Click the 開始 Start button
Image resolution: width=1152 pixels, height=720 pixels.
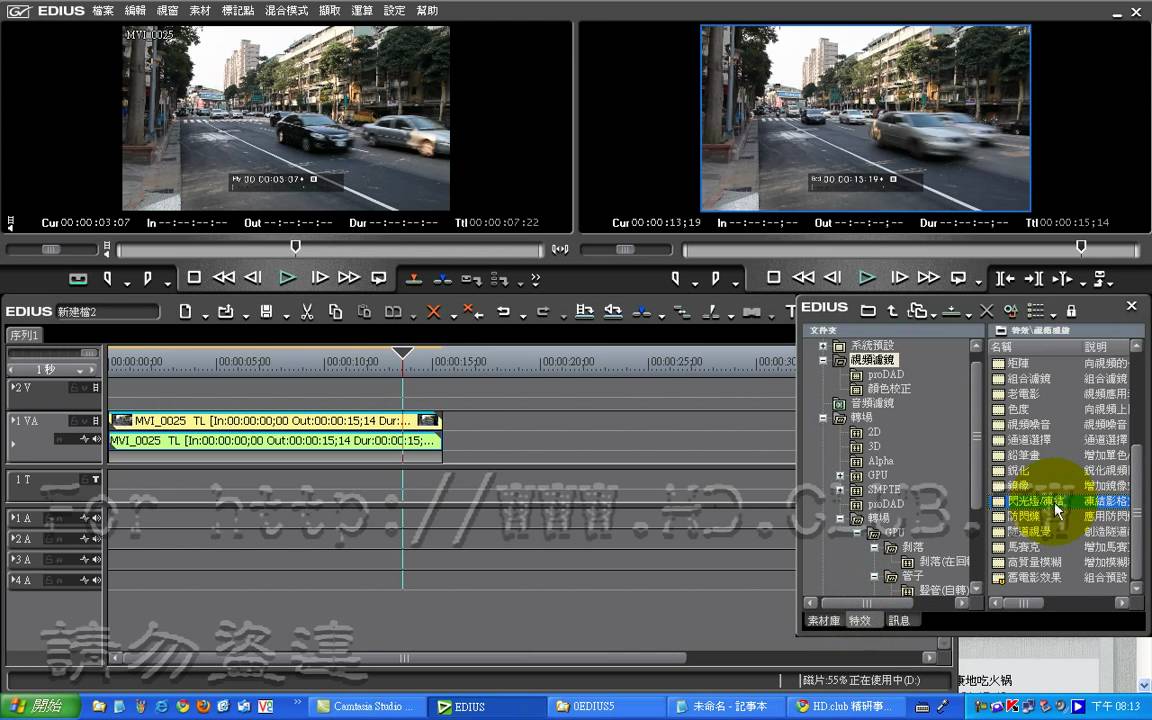(x=39, y=706)
